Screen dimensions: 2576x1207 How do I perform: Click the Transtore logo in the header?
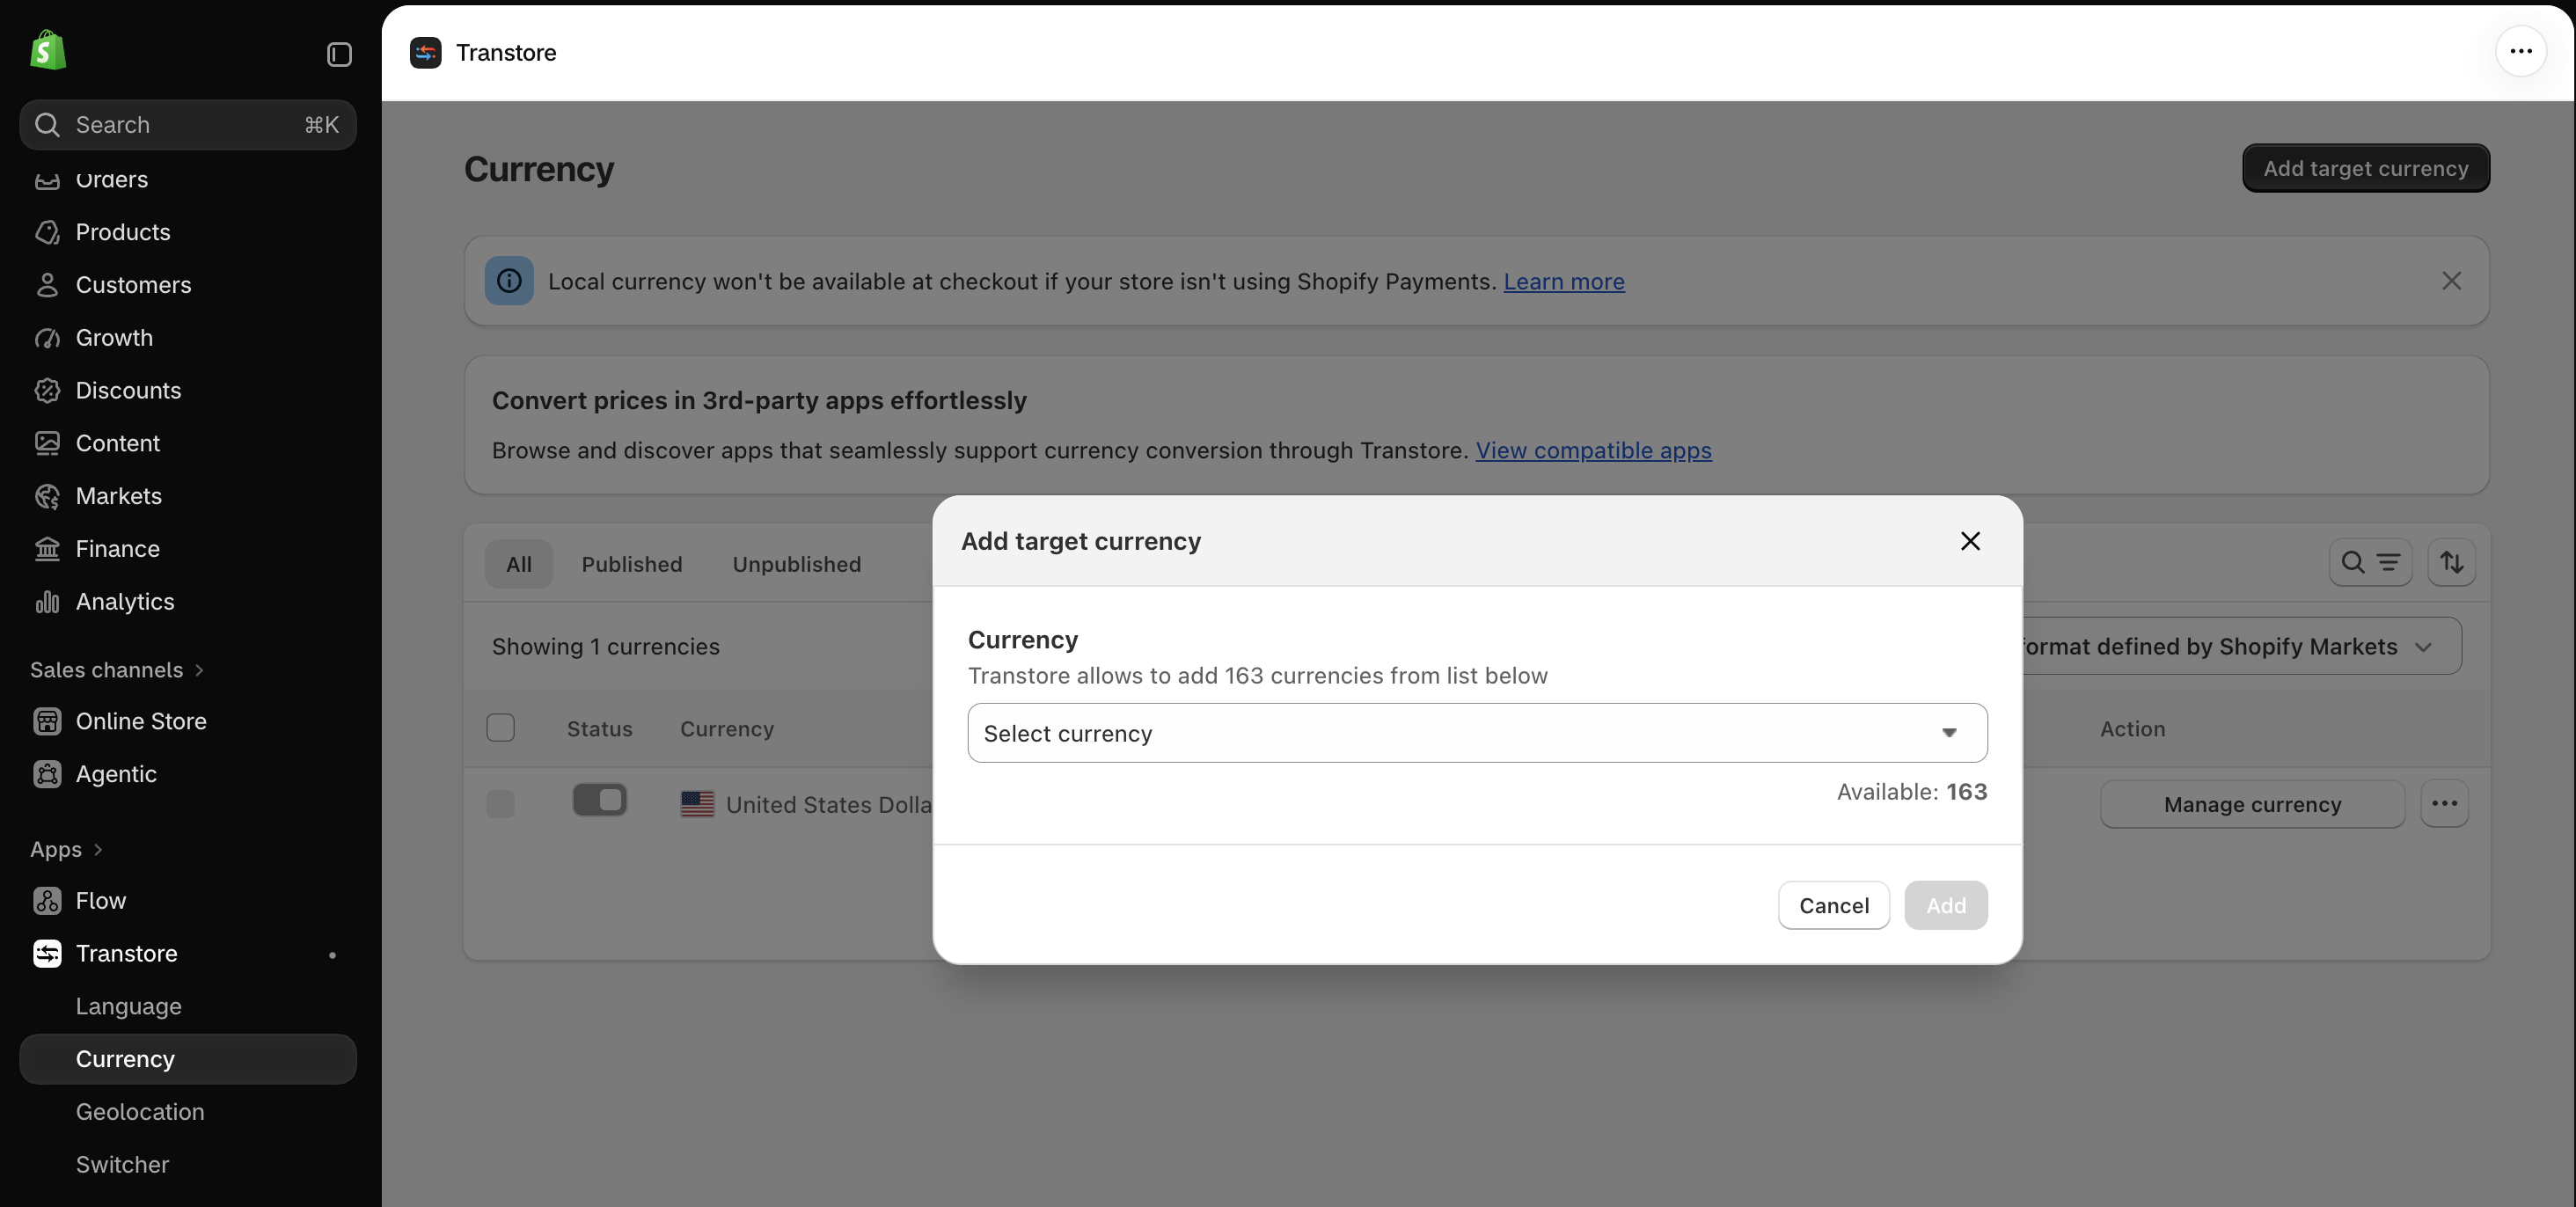tap(426, 53)
